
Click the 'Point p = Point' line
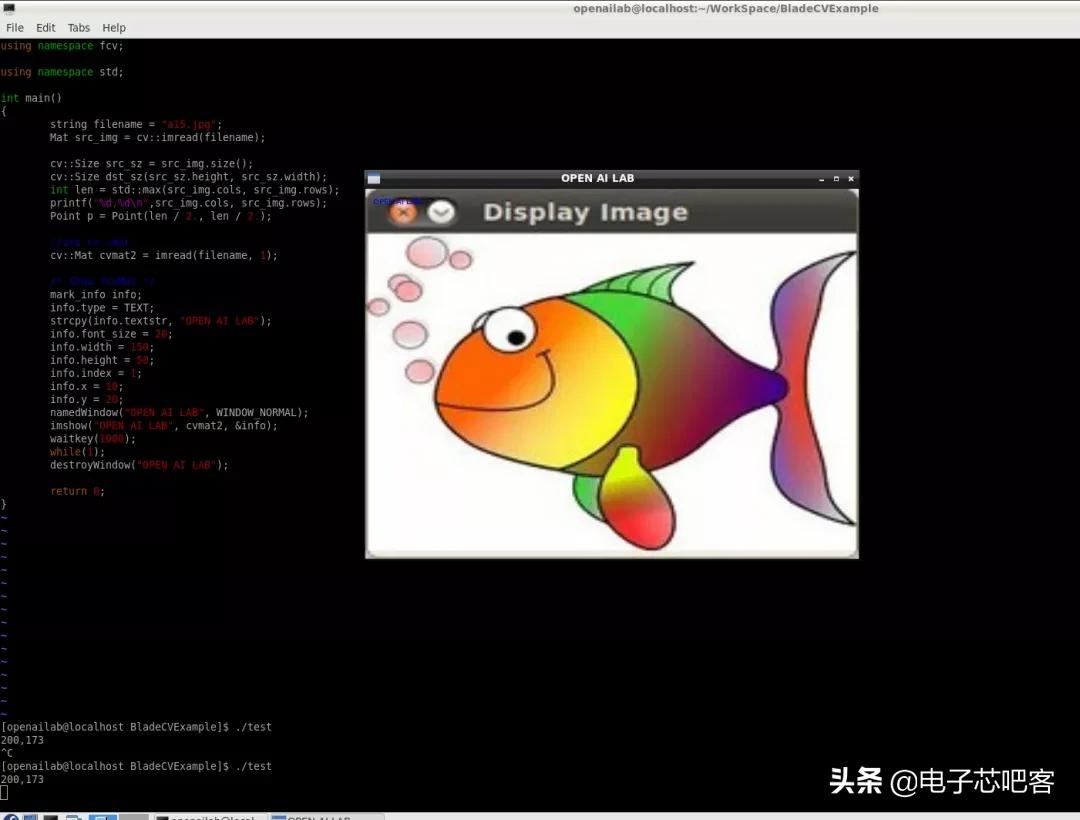tap(160, 216)
